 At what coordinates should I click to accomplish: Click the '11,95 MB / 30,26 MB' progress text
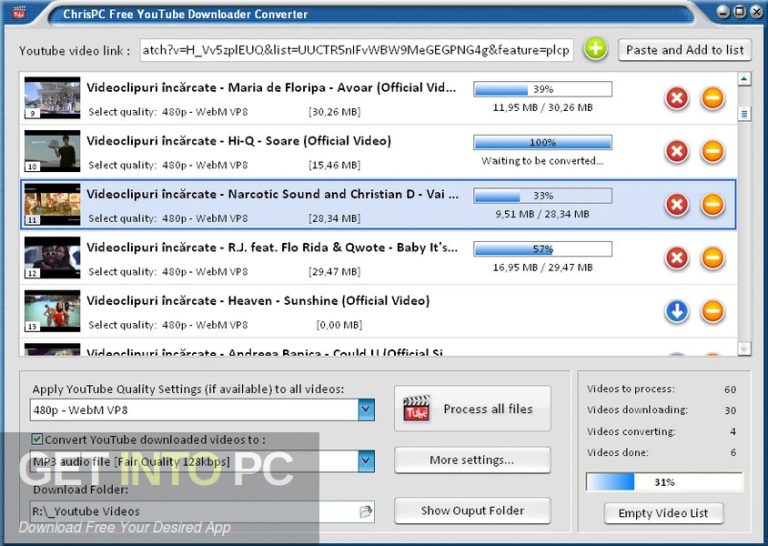pyautogui.click(x=543, y=108)
